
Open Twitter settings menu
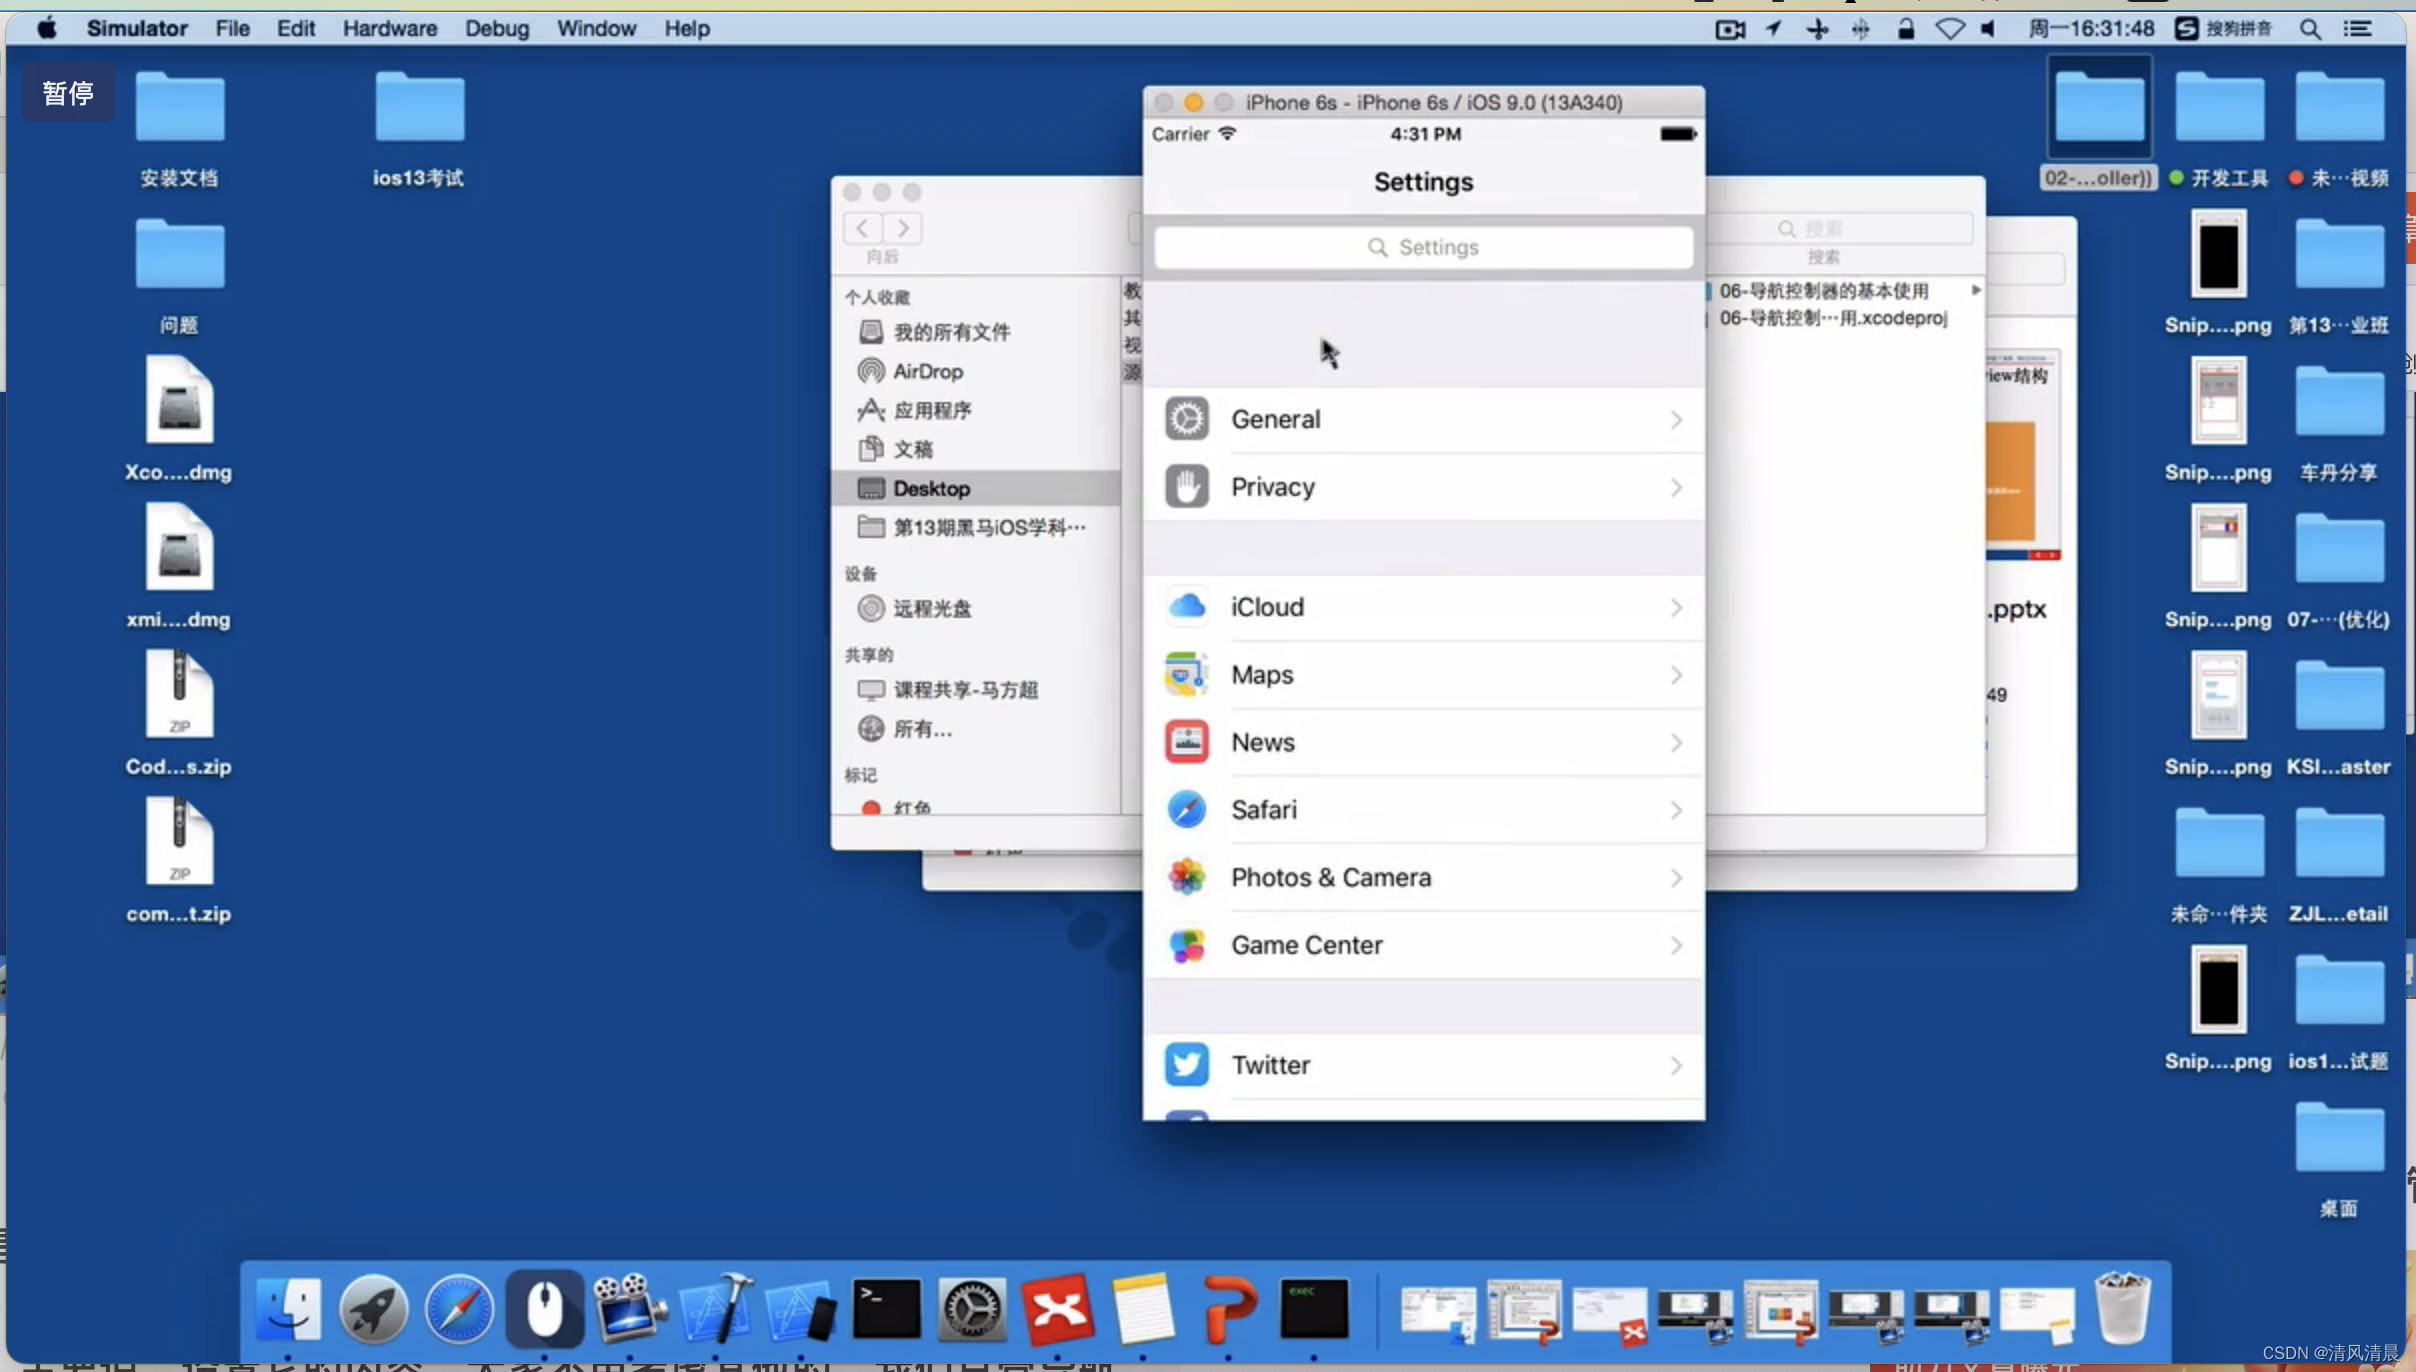point(1424,1065)
